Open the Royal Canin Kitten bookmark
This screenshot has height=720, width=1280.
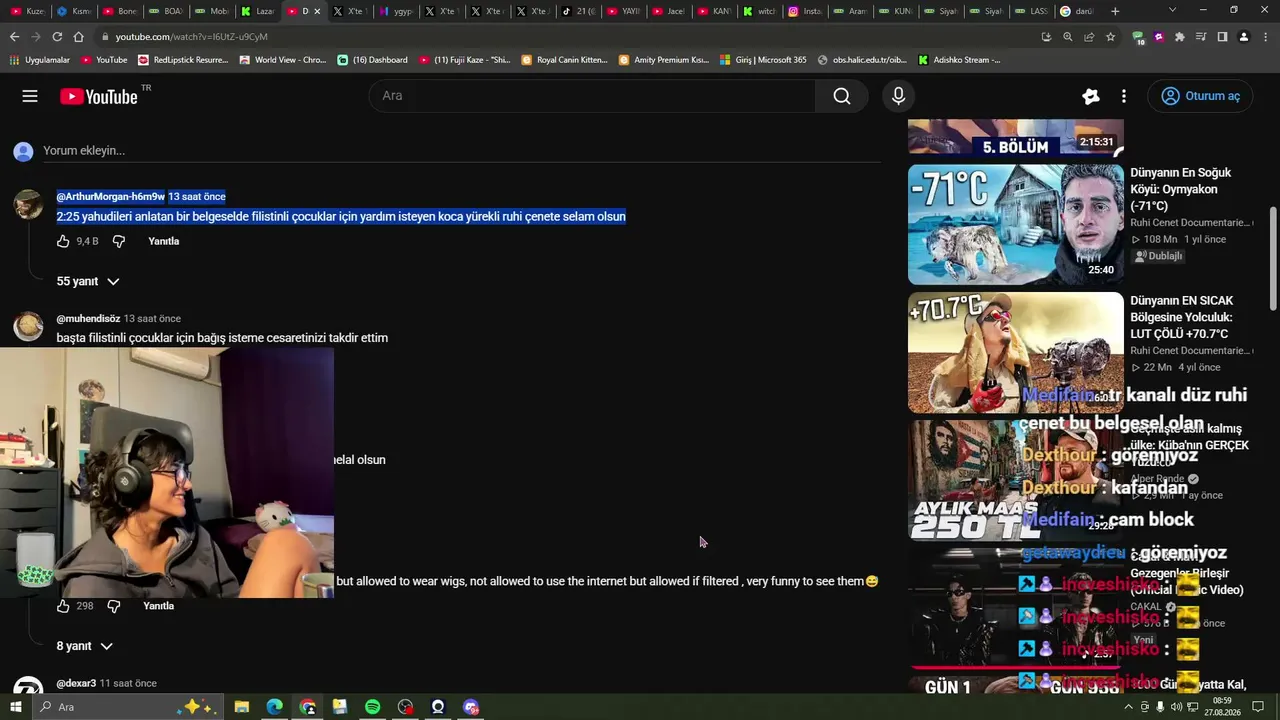pos(564,60)
